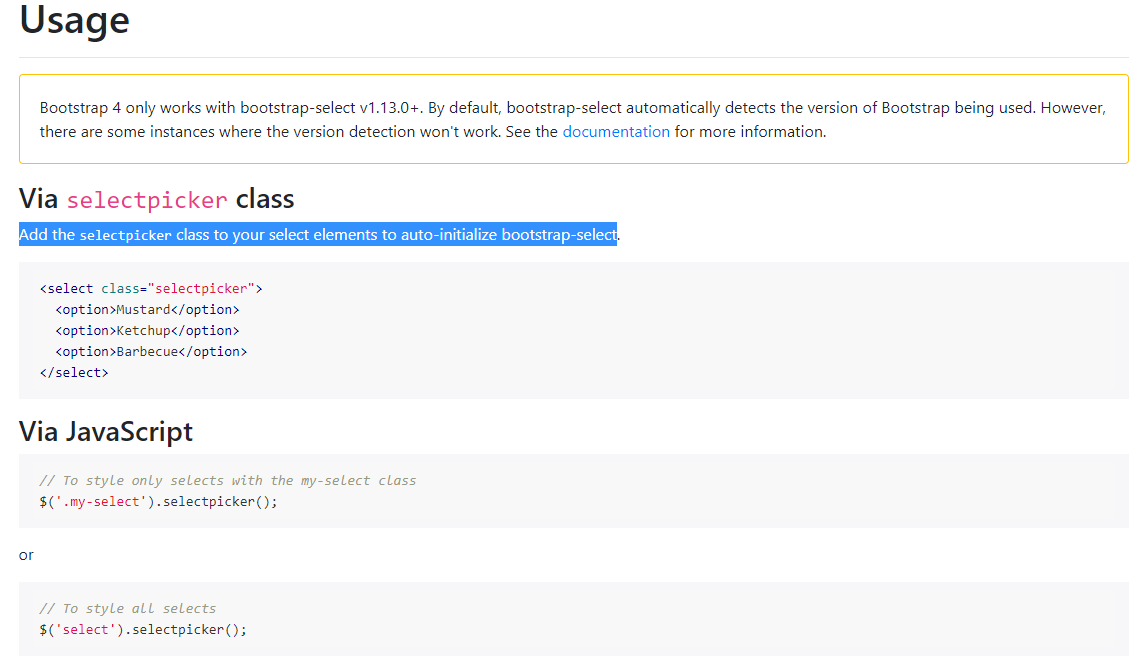Click the 'Via selectpicker class' heading

(x=157, y=199)
